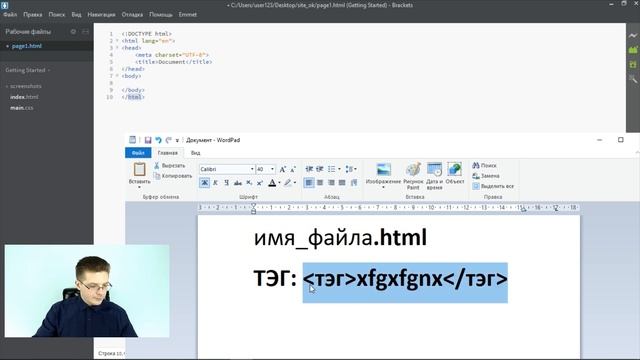
Task: Open the quick access toolbar customize arrow
Action: coord(177,140)
